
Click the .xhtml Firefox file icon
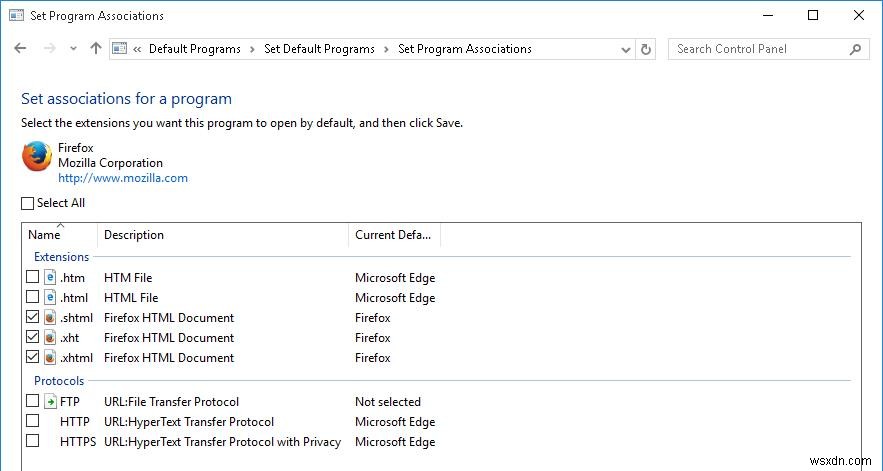pyautogui.click(x=51, y=357)
